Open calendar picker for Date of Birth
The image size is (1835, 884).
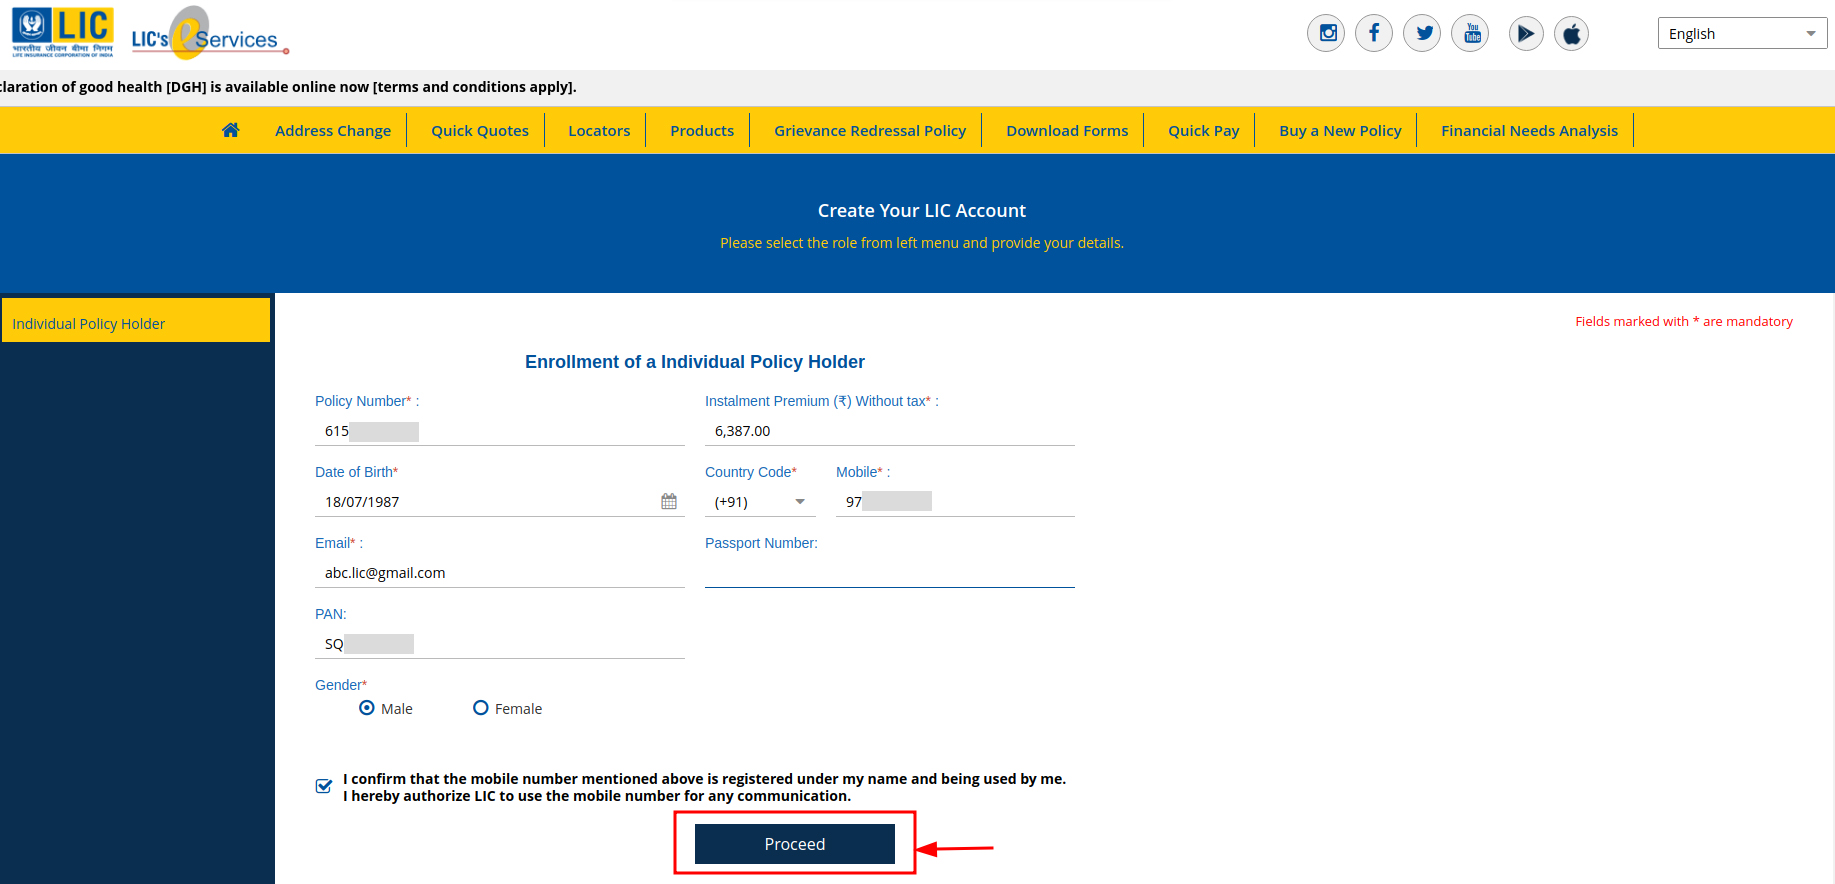click(669, 501)
